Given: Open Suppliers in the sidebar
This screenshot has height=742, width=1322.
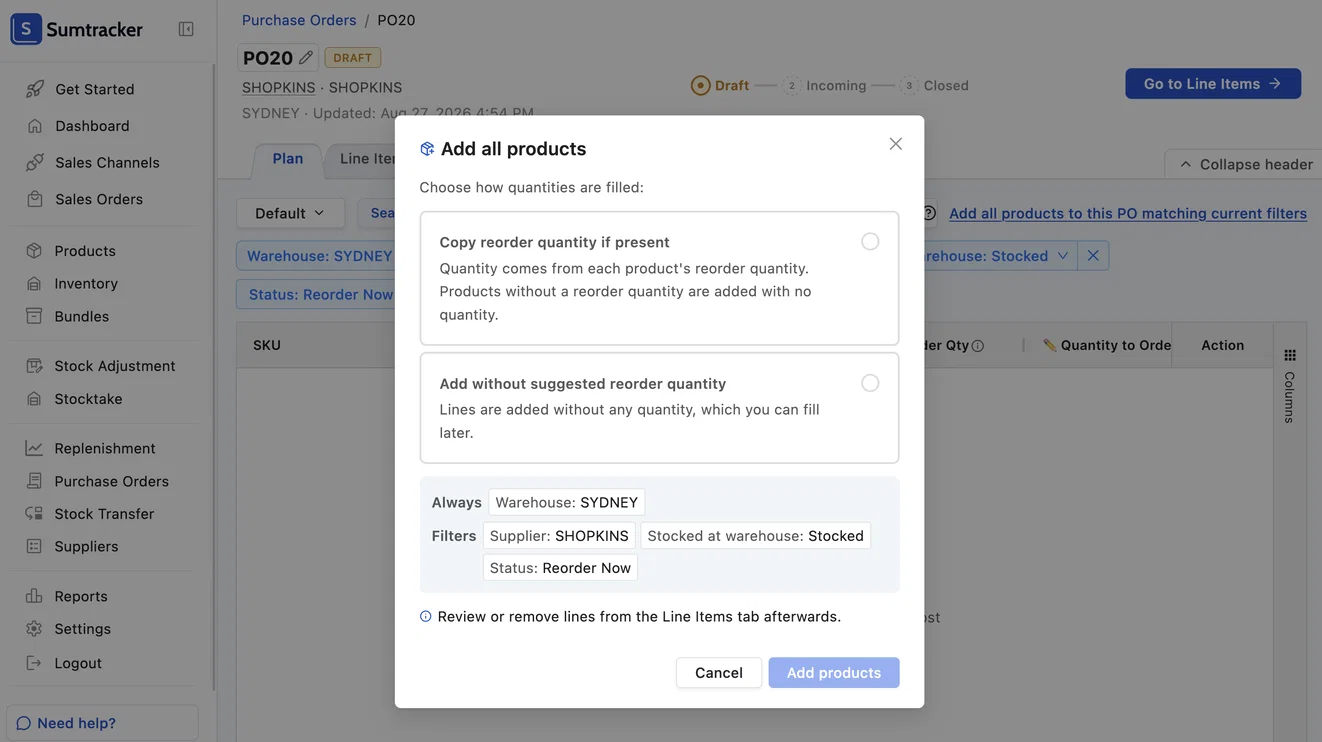Looking at the screenshot, I should [x=86, y=546].
